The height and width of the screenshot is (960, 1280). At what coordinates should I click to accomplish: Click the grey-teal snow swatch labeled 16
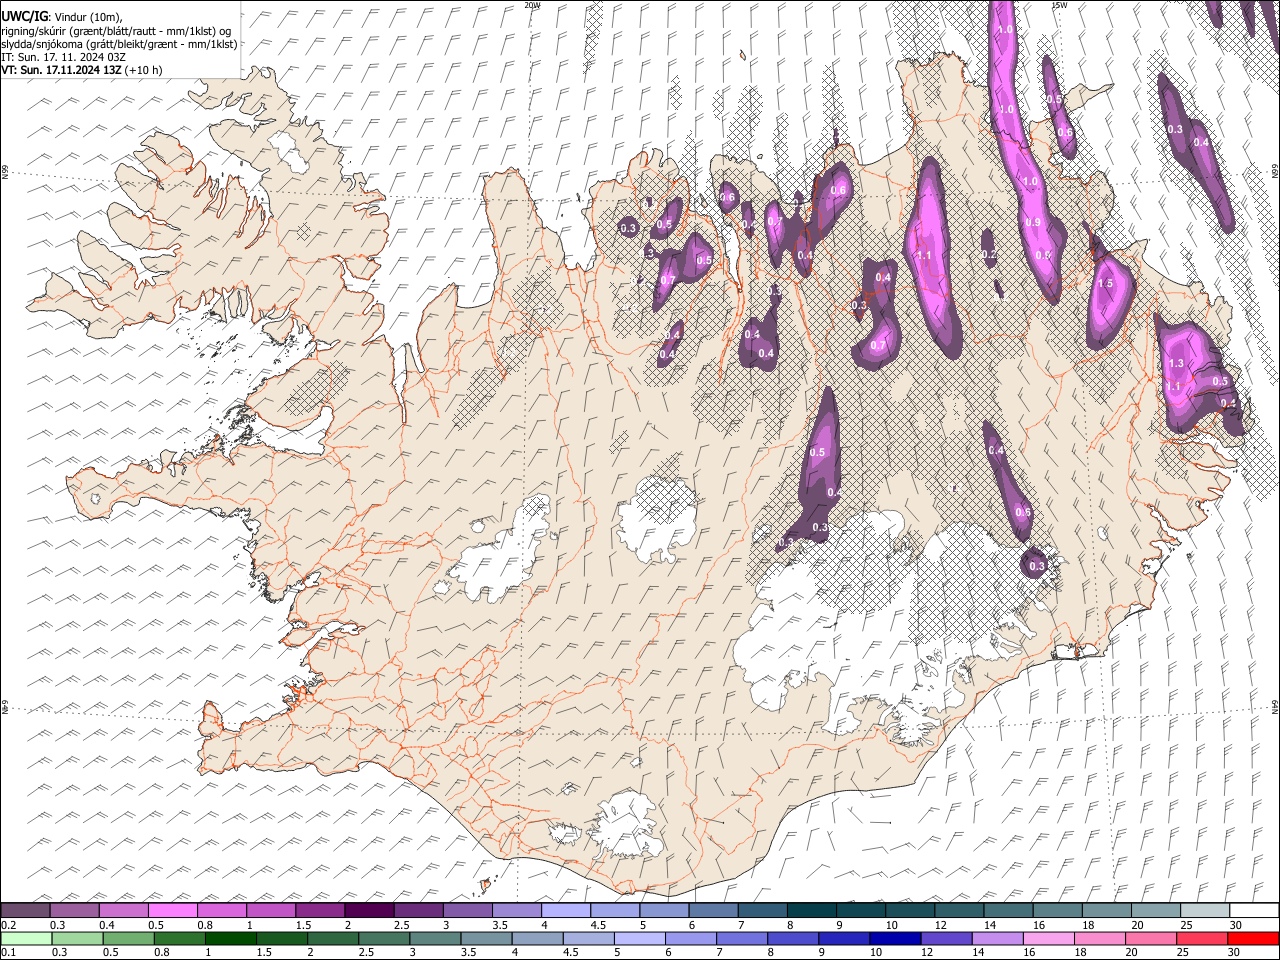pos(1057,910)
